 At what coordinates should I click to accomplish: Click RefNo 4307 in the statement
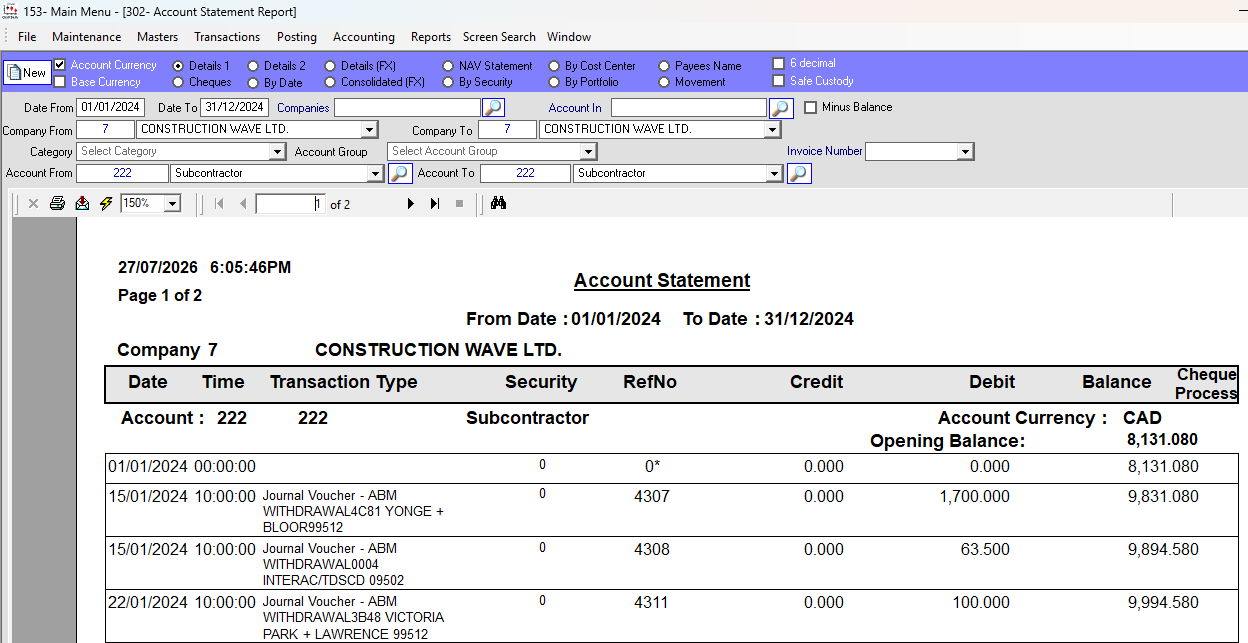point(652,496)
